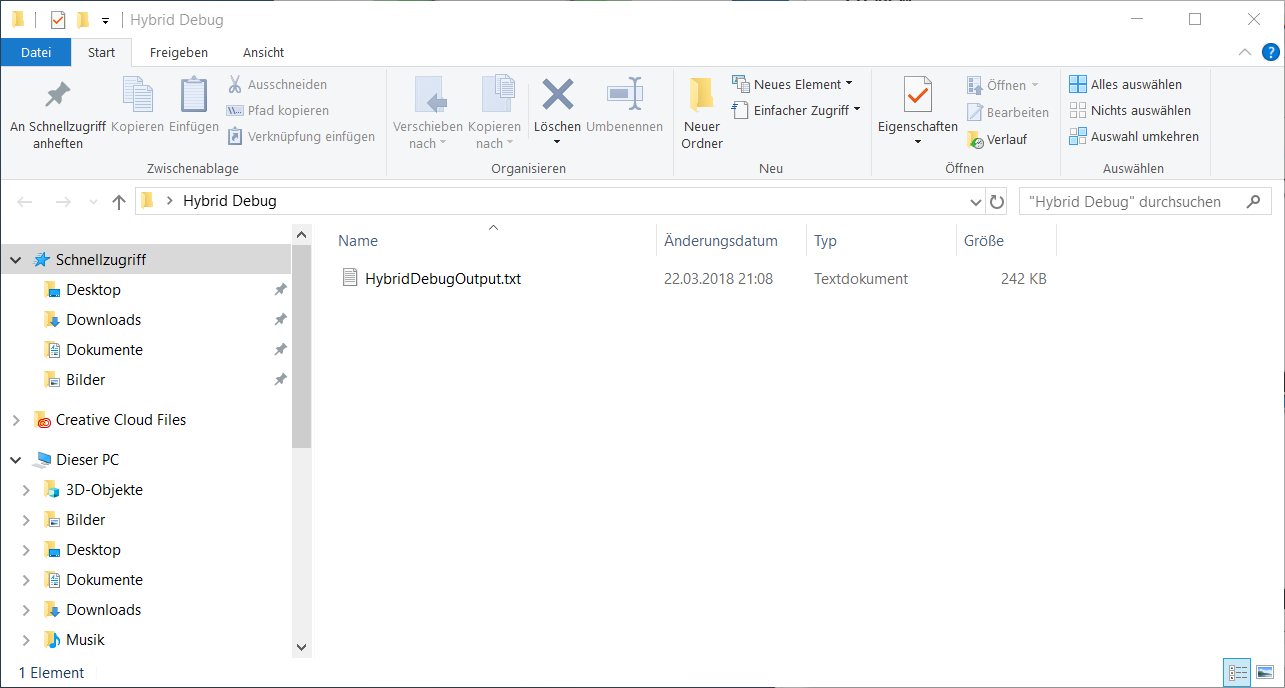Sort by Größe column header
This screenshot has width=1285, height=688.
coord(1006,240)
